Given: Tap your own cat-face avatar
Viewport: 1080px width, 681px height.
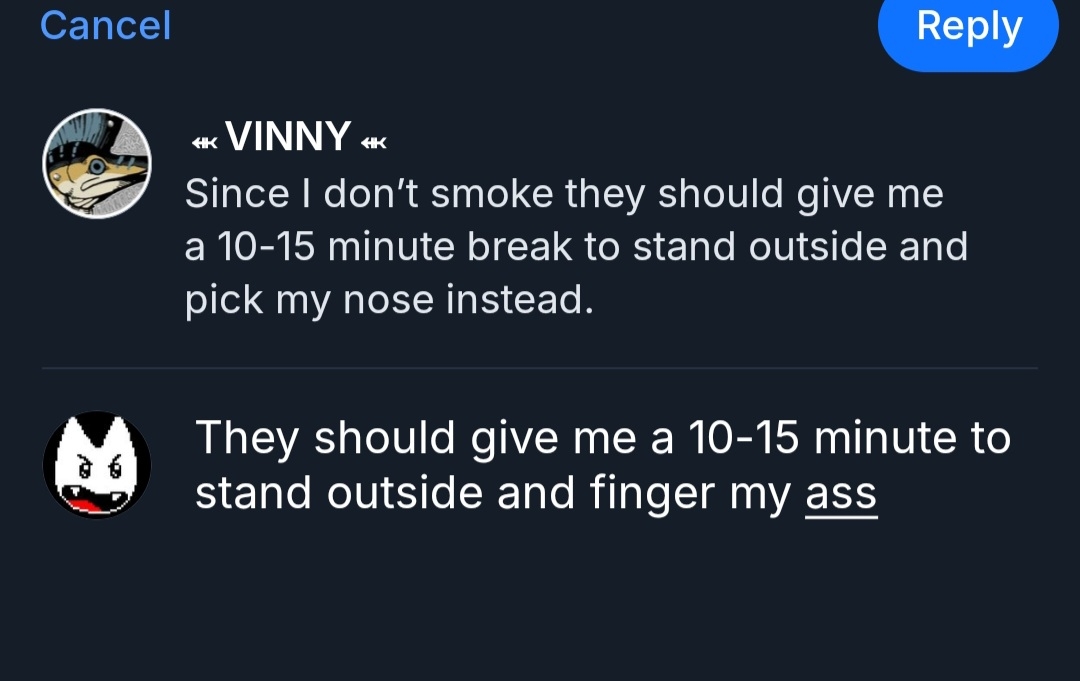Looking at the screenshot, I should 97,465.
